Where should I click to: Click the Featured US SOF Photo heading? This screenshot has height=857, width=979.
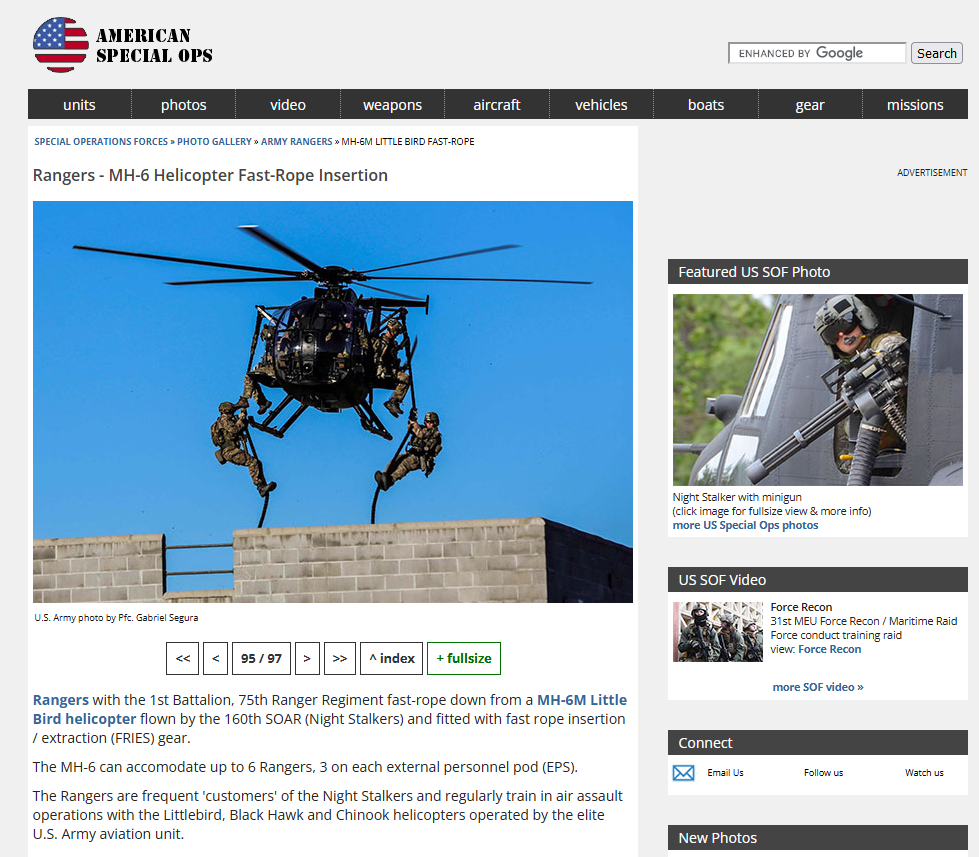754,272
